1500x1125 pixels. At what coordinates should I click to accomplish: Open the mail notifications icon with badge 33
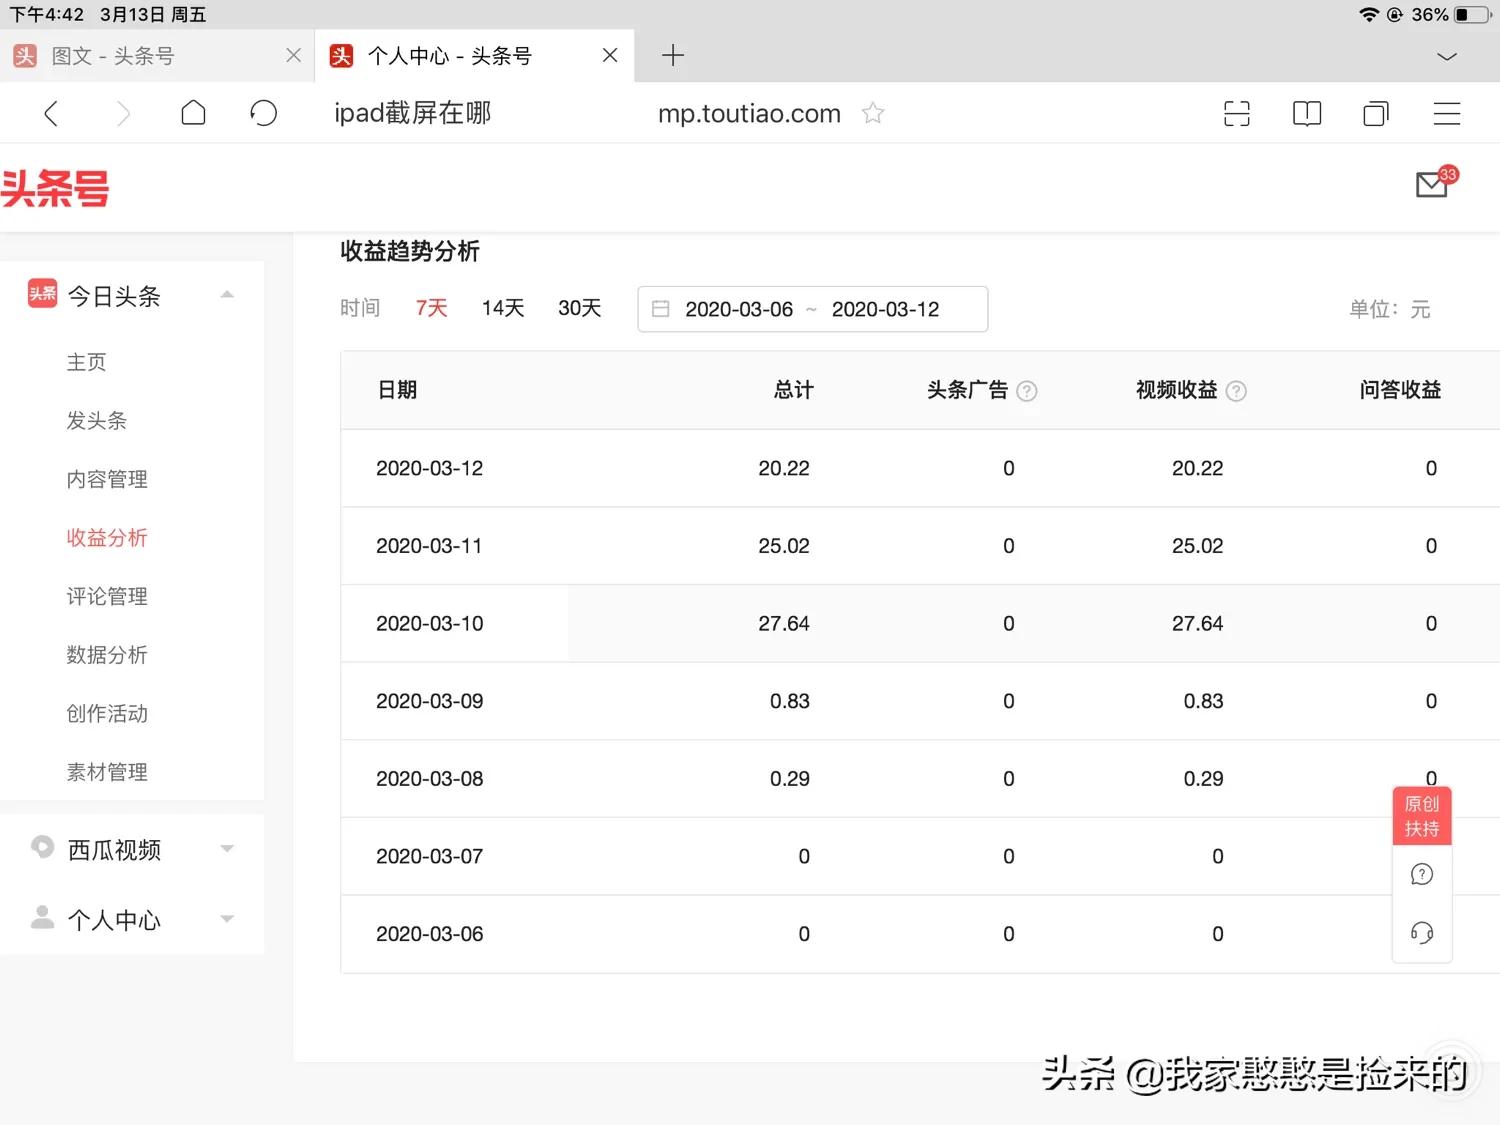pos(1432,184)
